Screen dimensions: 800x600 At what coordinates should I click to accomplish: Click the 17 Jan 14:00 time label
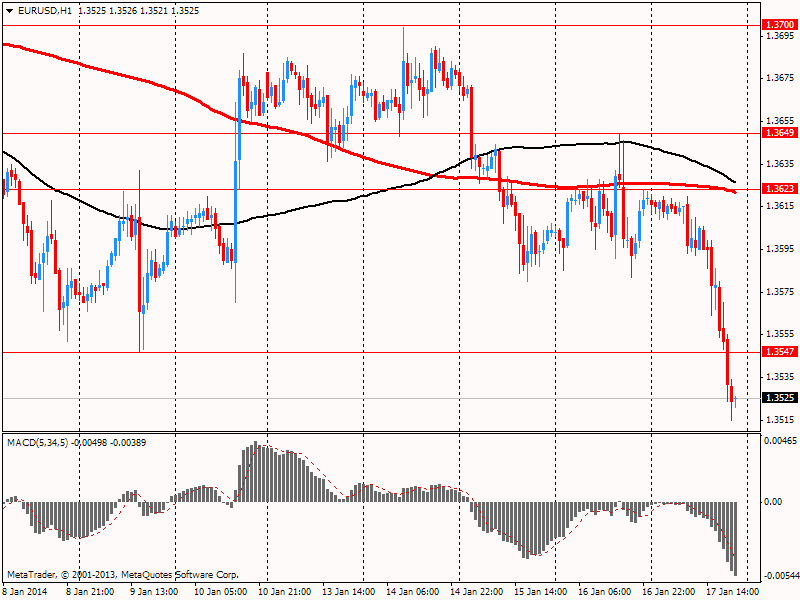click(733, 591)
